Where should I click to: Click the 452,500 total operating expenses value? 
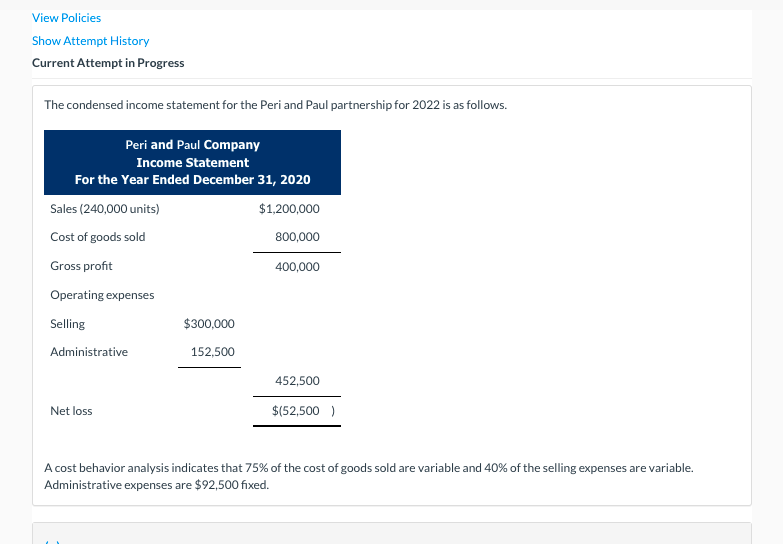(297, 381)
